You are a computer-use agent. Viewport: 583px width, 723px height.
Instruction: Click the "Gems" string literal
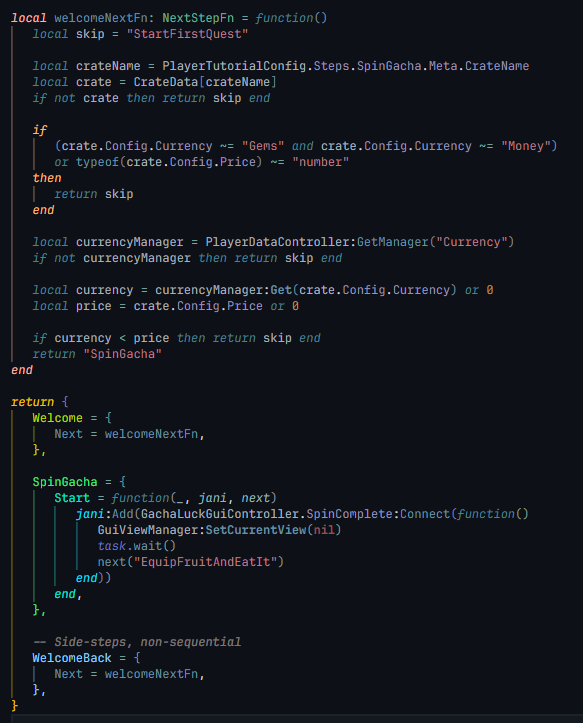click(x=263, y=146)
